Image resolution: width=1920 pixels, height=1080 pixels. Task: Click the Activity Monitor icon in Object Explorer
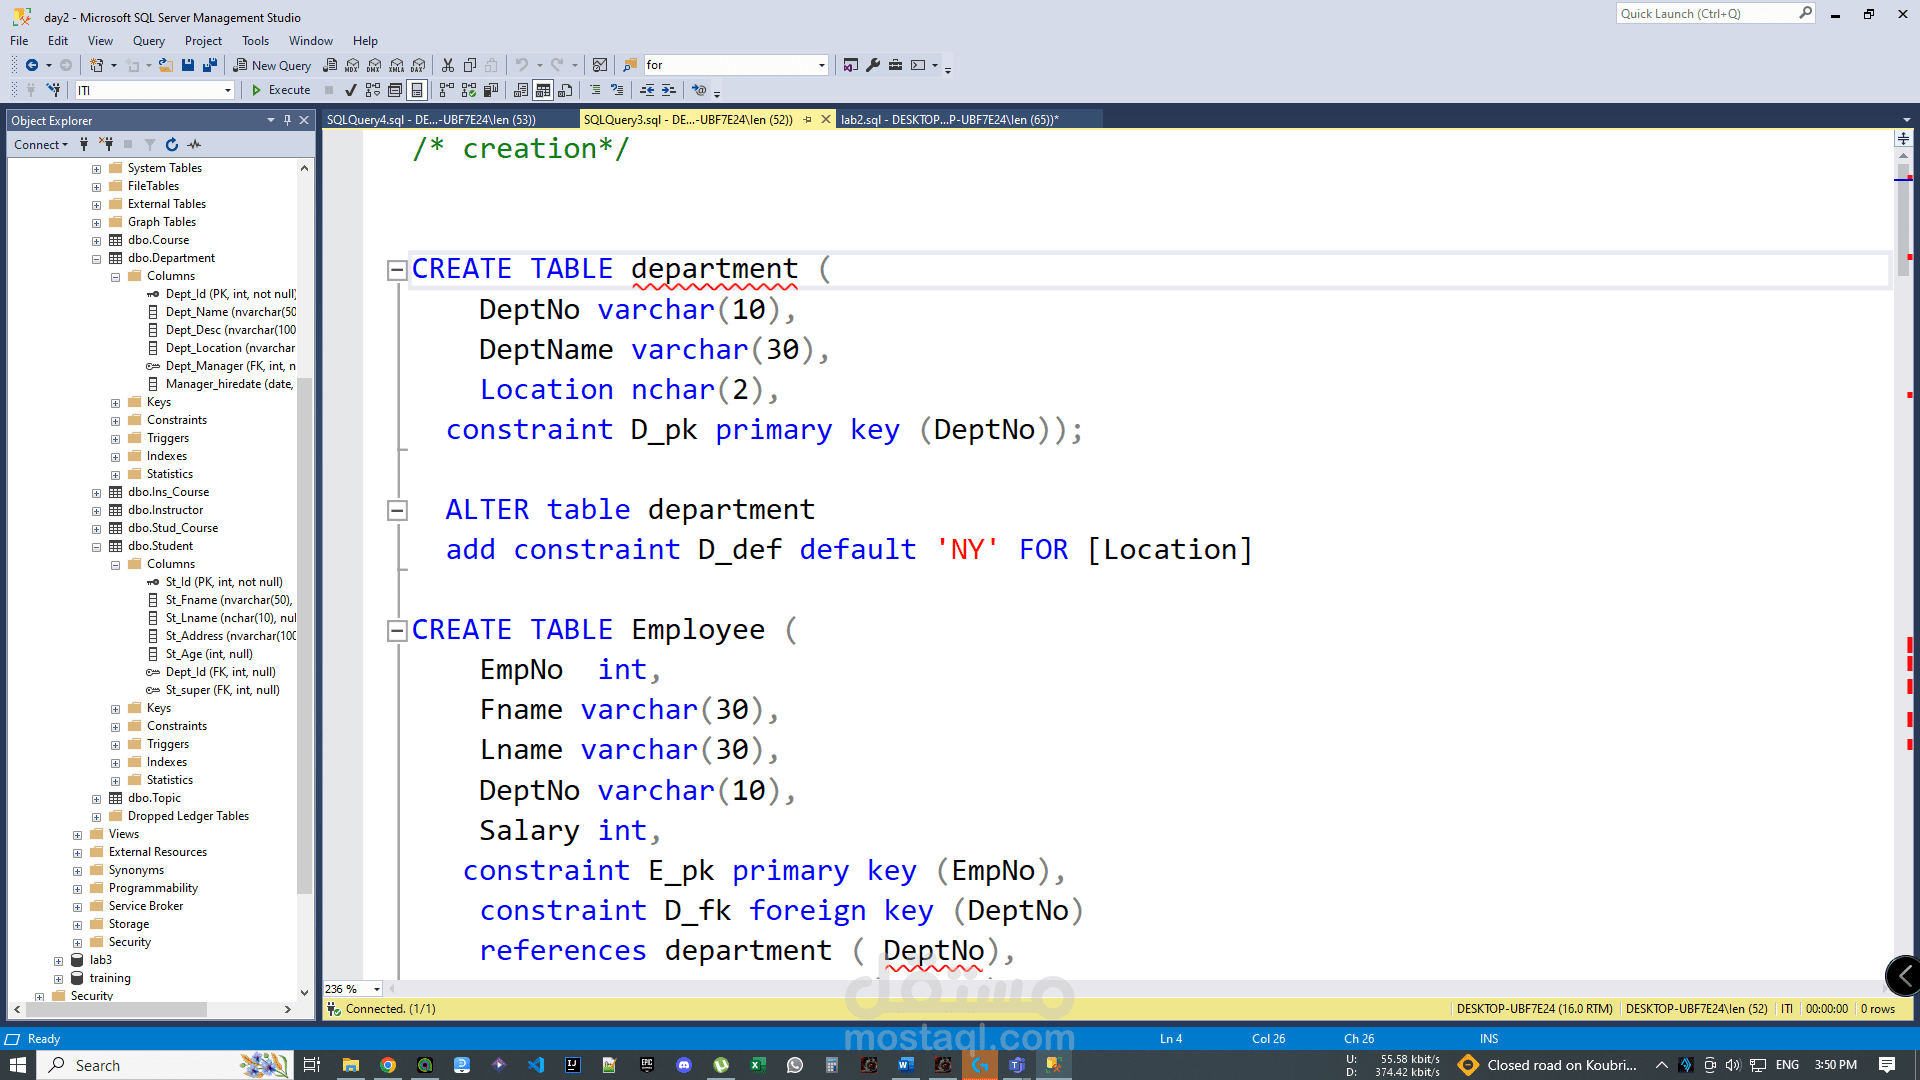pos(195,145)
